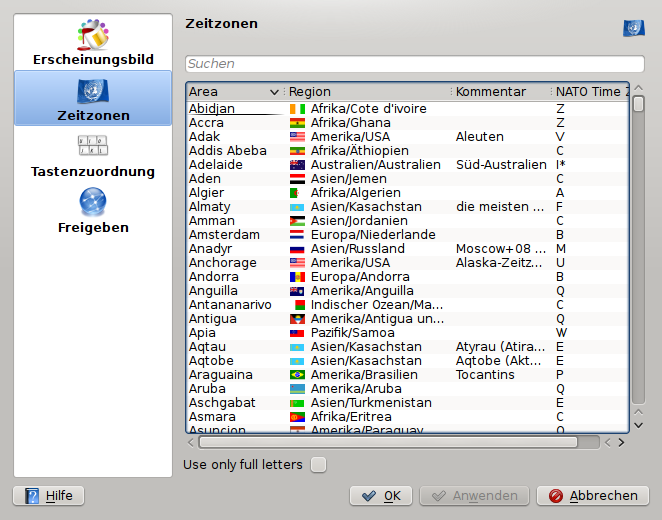
Task: Click Asien/Turkmenistan region text
Action: click(371, 403)
